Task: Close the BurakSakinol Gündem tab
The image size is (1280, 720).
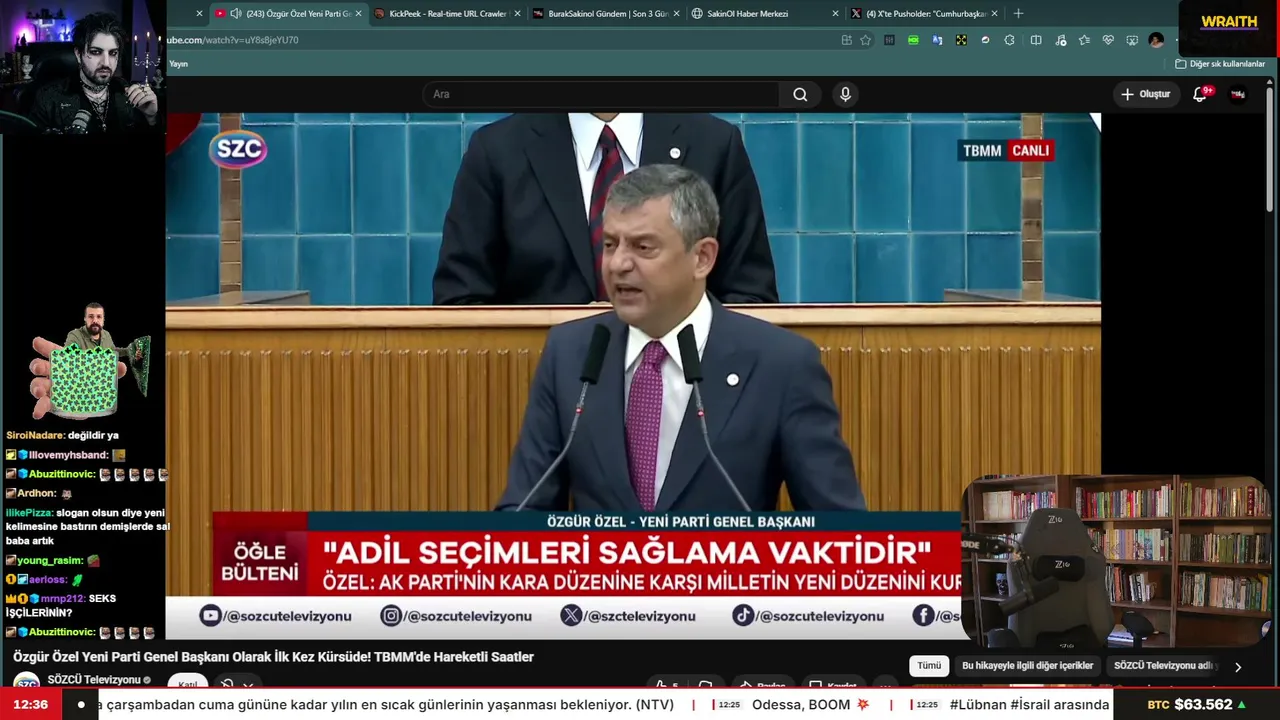Action: coord(676,14)
